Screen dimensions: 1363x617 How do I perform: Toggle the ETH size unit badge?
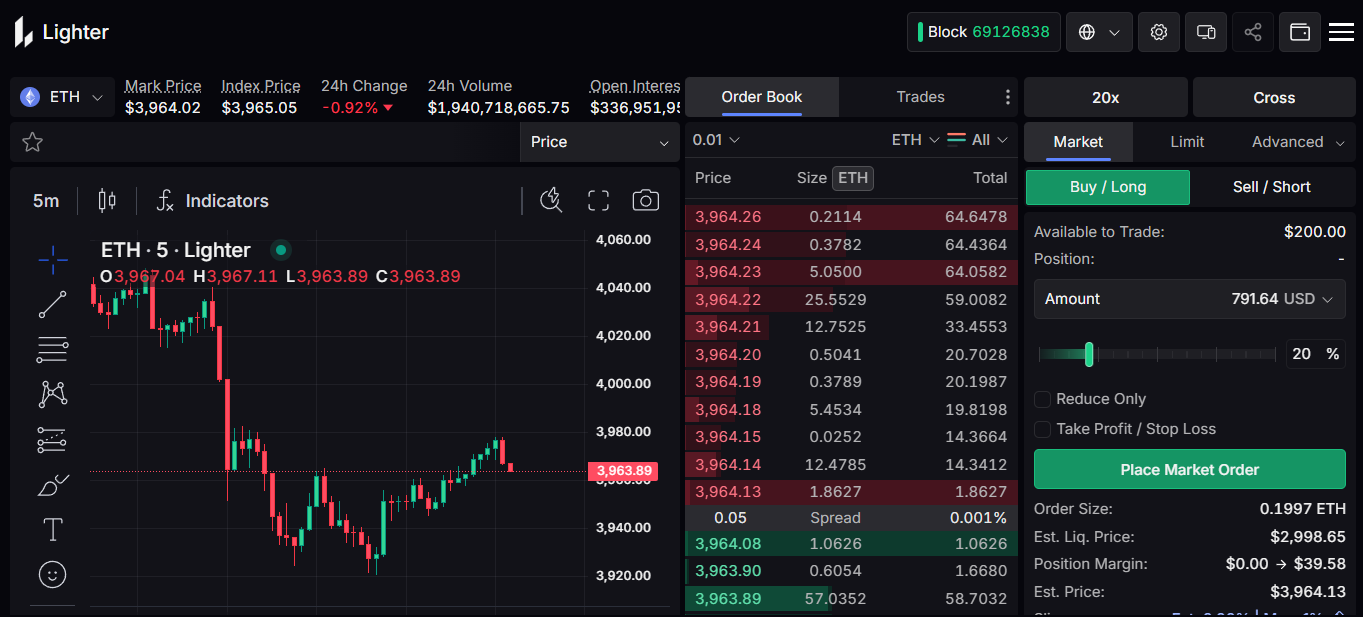click(x=853, y=178)
